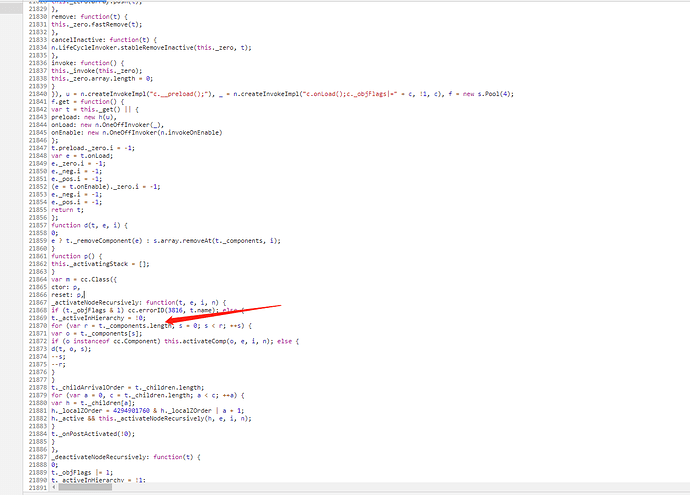Click 'this.activateComp(o, e, i, n)' call
Viewport: 690px width, 495px height.
[219, 341]
